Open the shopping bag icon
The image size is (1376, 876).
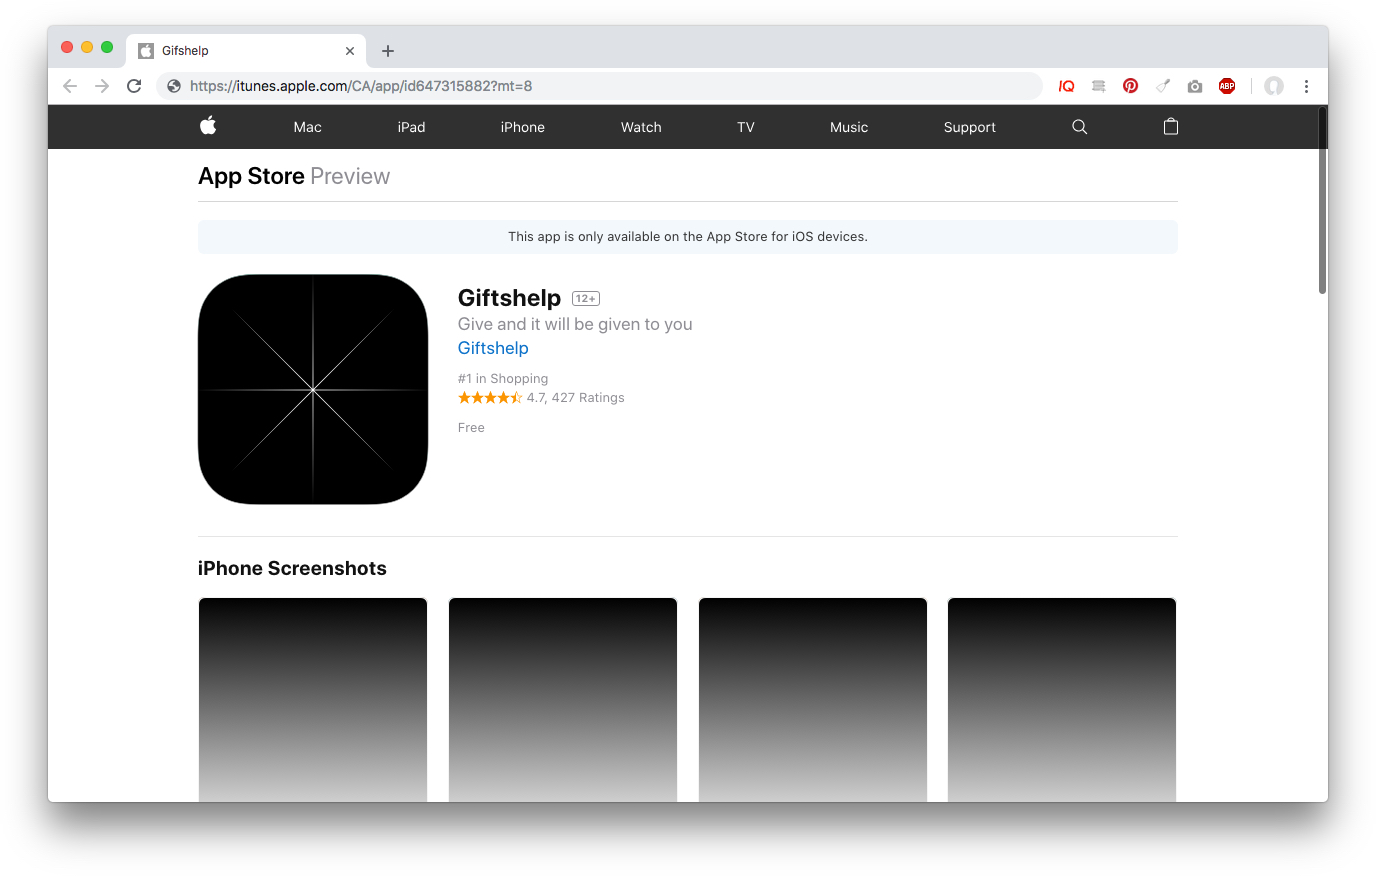1171,127
